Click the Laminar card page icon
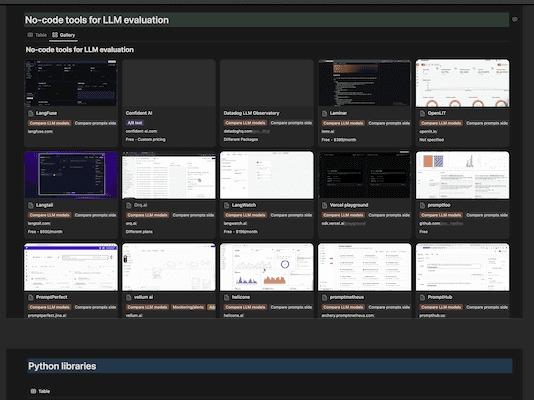534x400 pixels. [325, 113]
